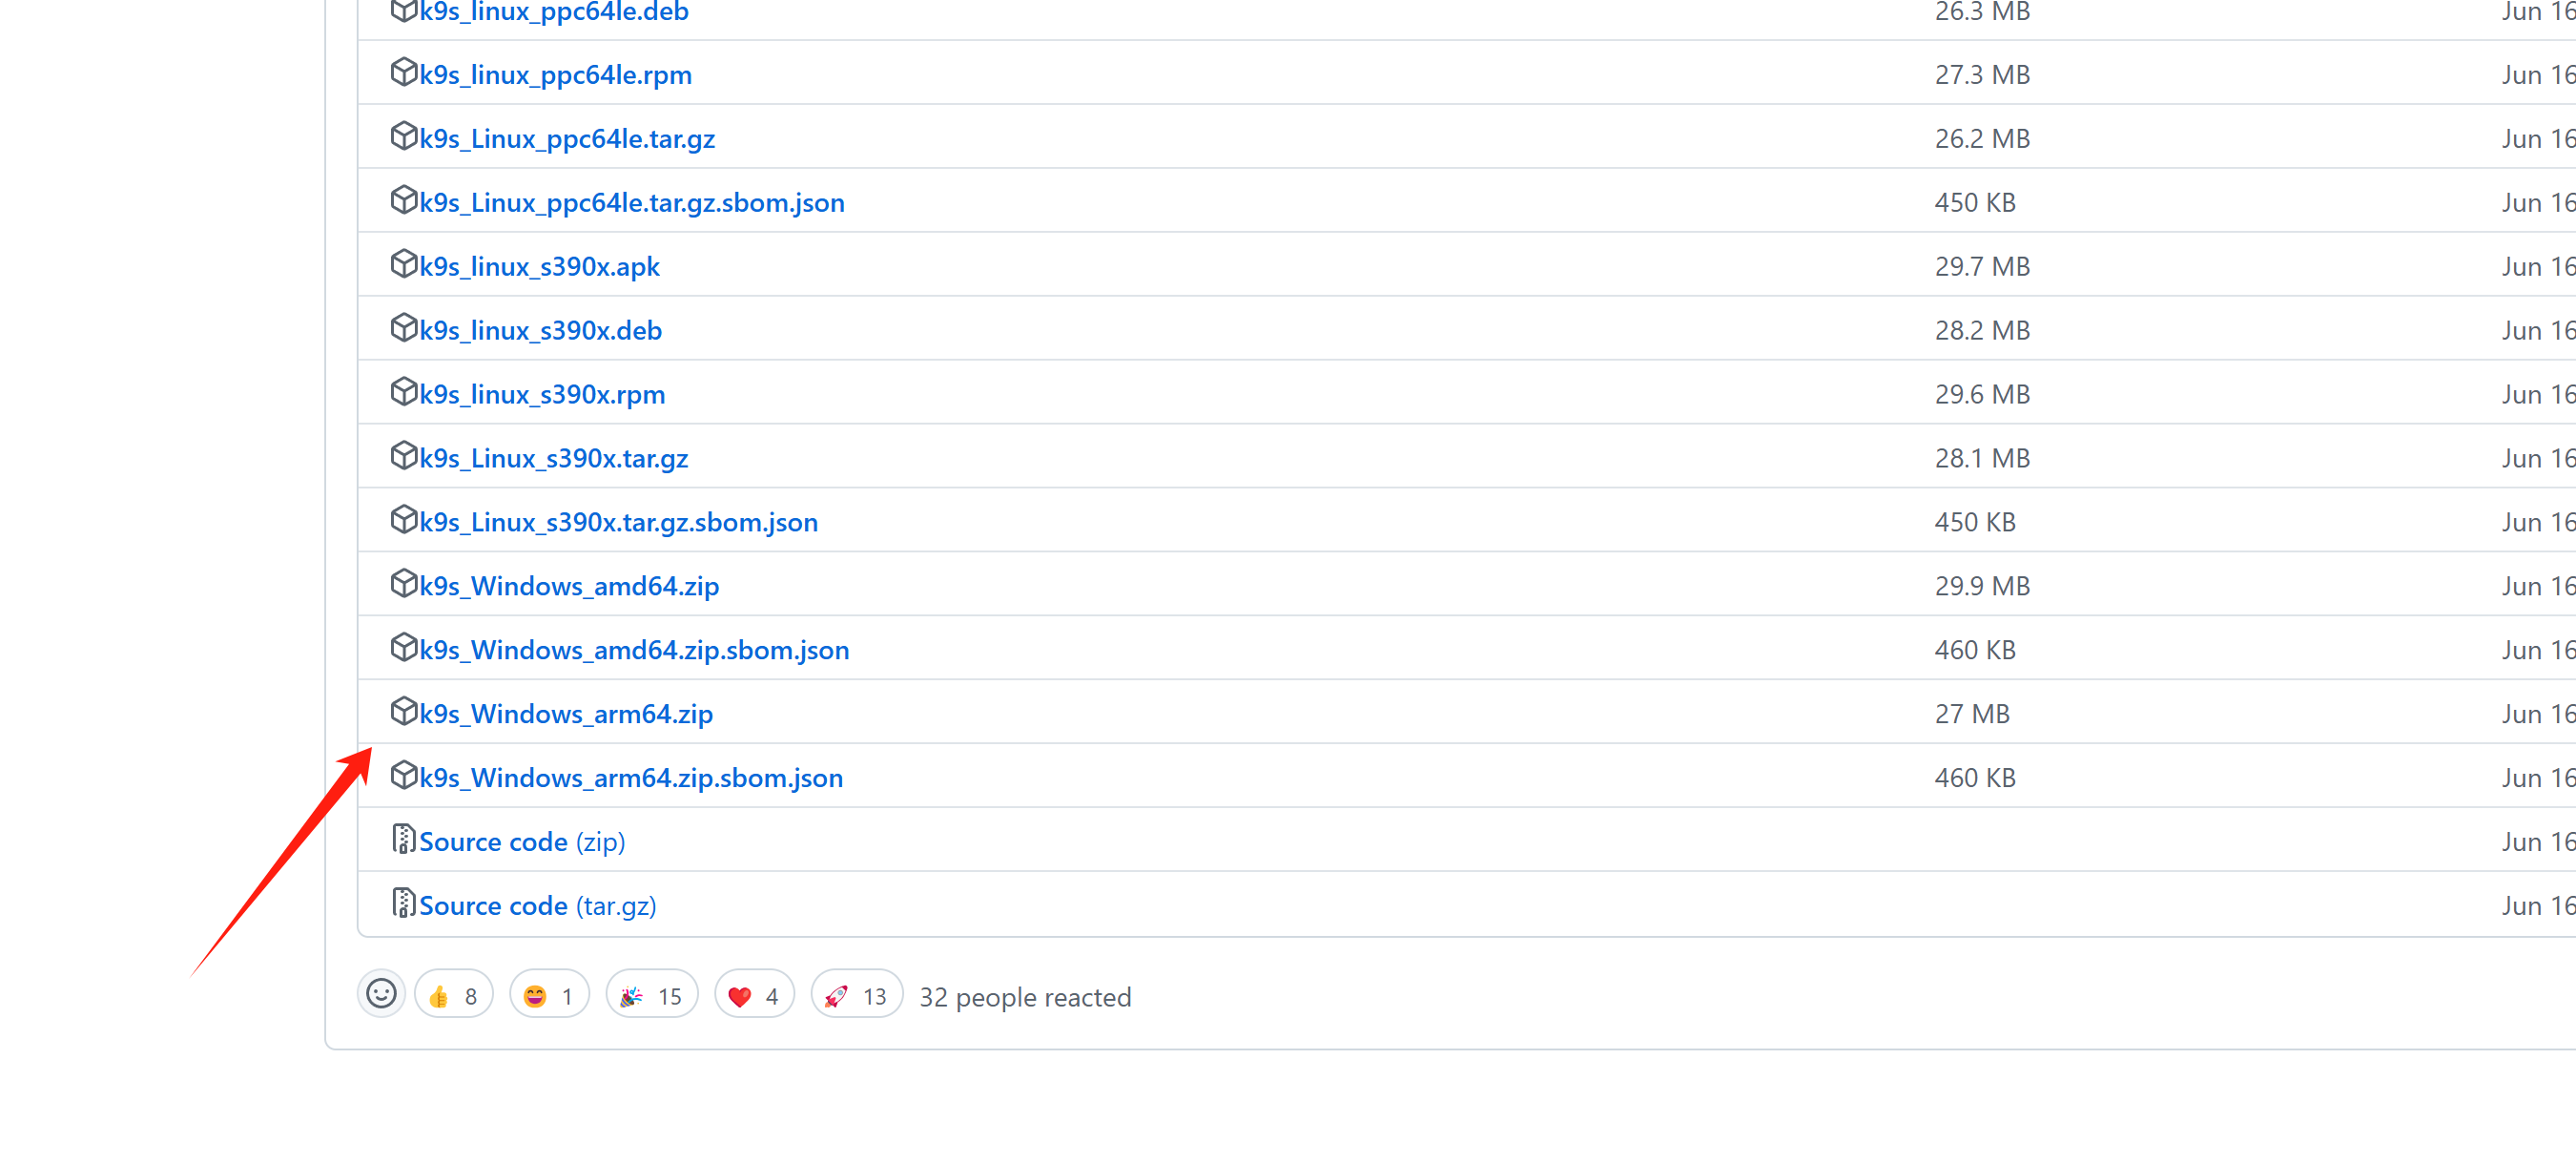
Task: Click package icon beside k9s_linux_s390x.apk
Action: [x=403, y=264]
